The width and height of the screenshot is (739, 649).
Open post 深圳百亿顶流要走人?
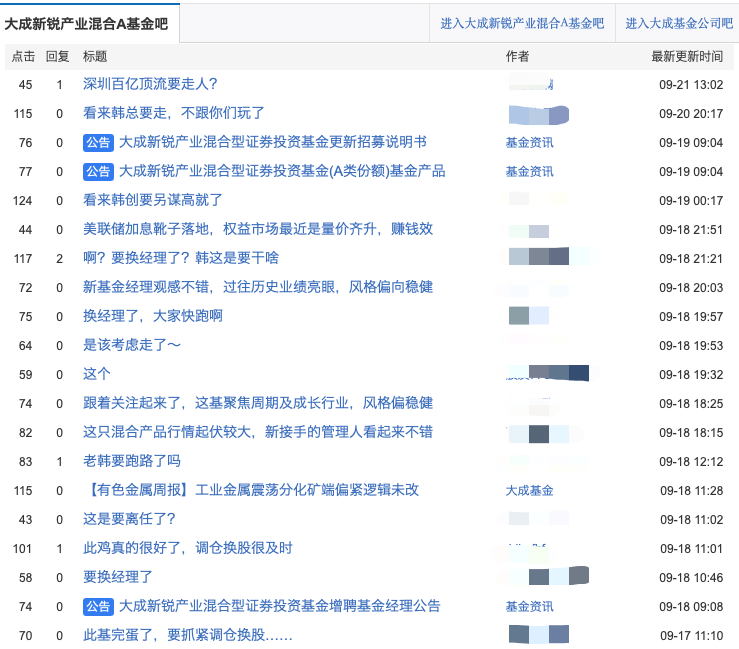[x=150, y=84]
